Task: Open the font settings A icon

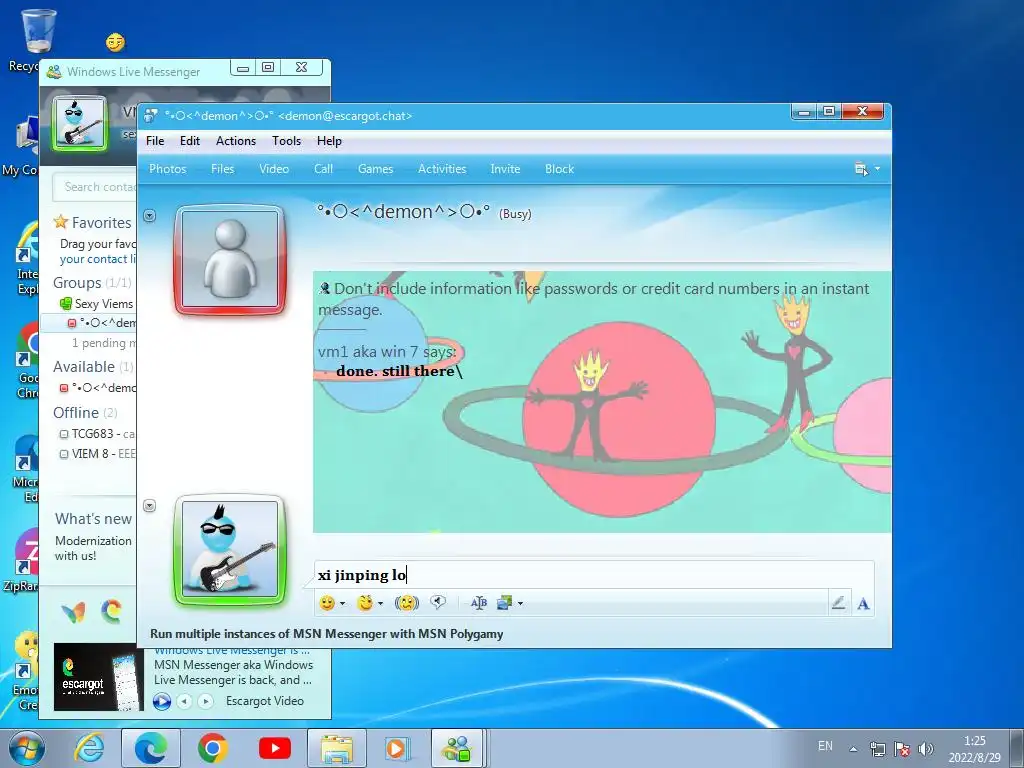Action: coord(863,603)
